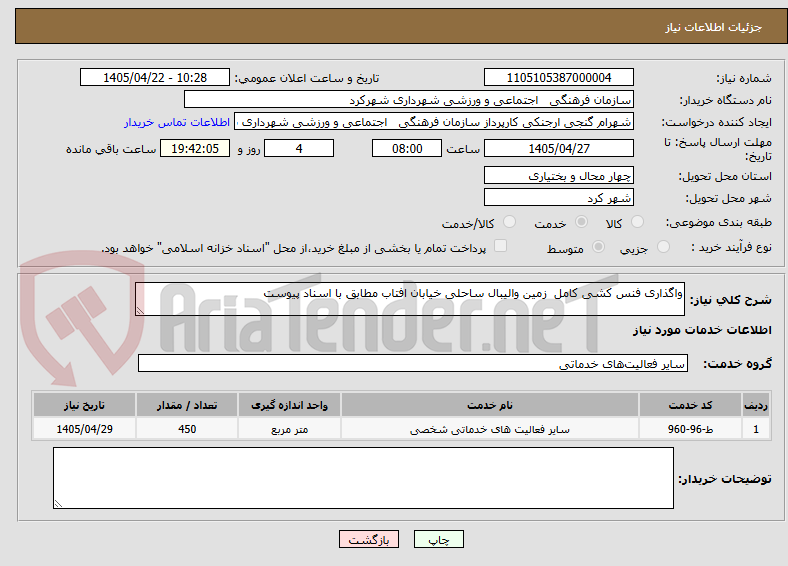Click the توضیحات خریدار textarea
This screenshot has width=788, height=566.
coord(363,478)
